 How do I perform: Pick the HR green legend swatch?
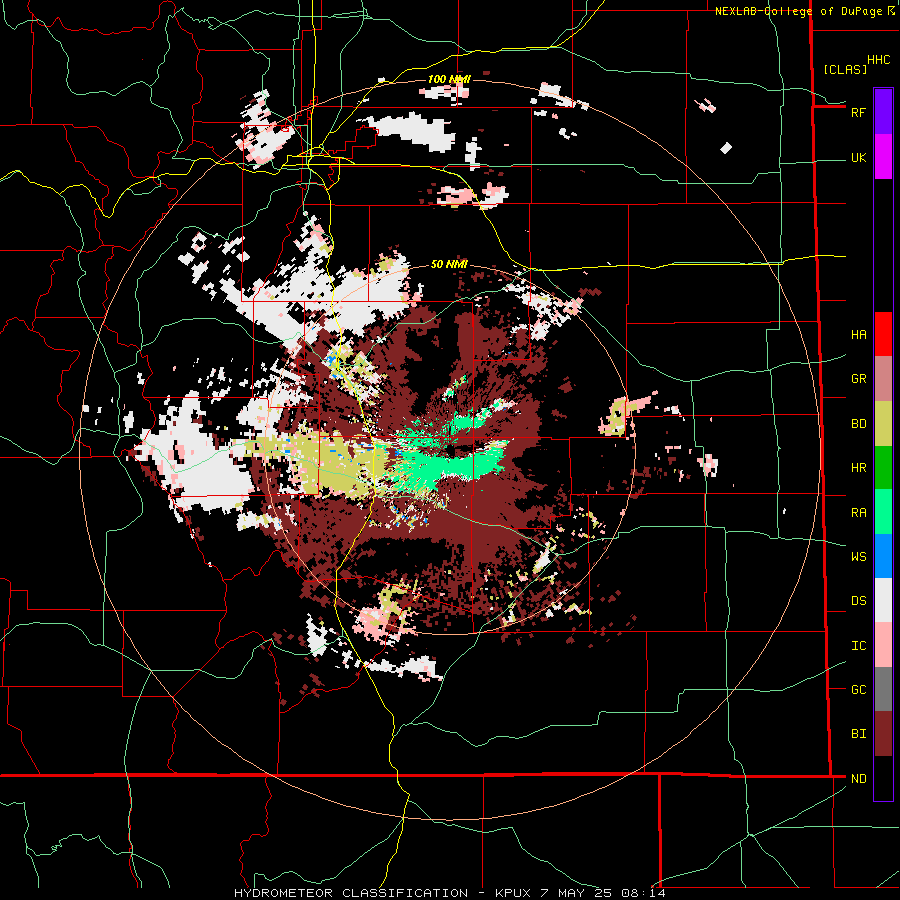pos(883,468)
